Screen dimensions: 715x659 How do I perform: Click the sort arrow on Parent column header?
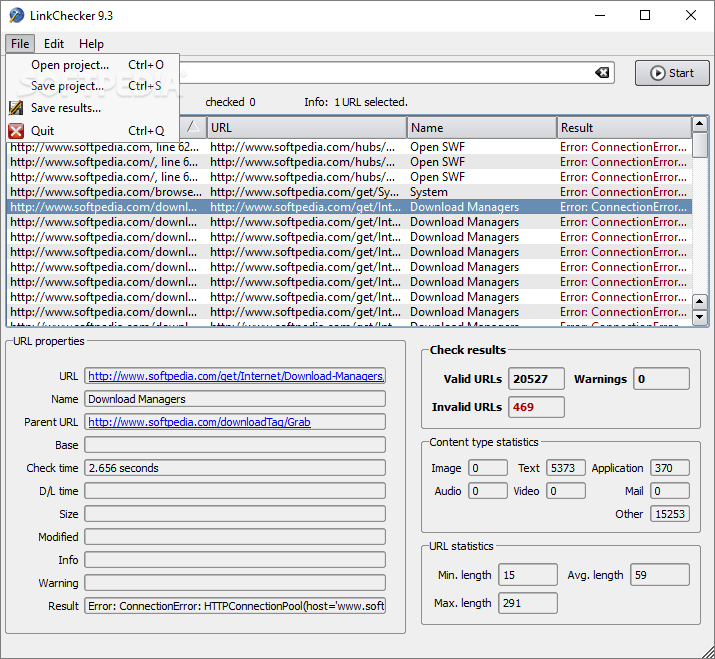click(193, 126)
